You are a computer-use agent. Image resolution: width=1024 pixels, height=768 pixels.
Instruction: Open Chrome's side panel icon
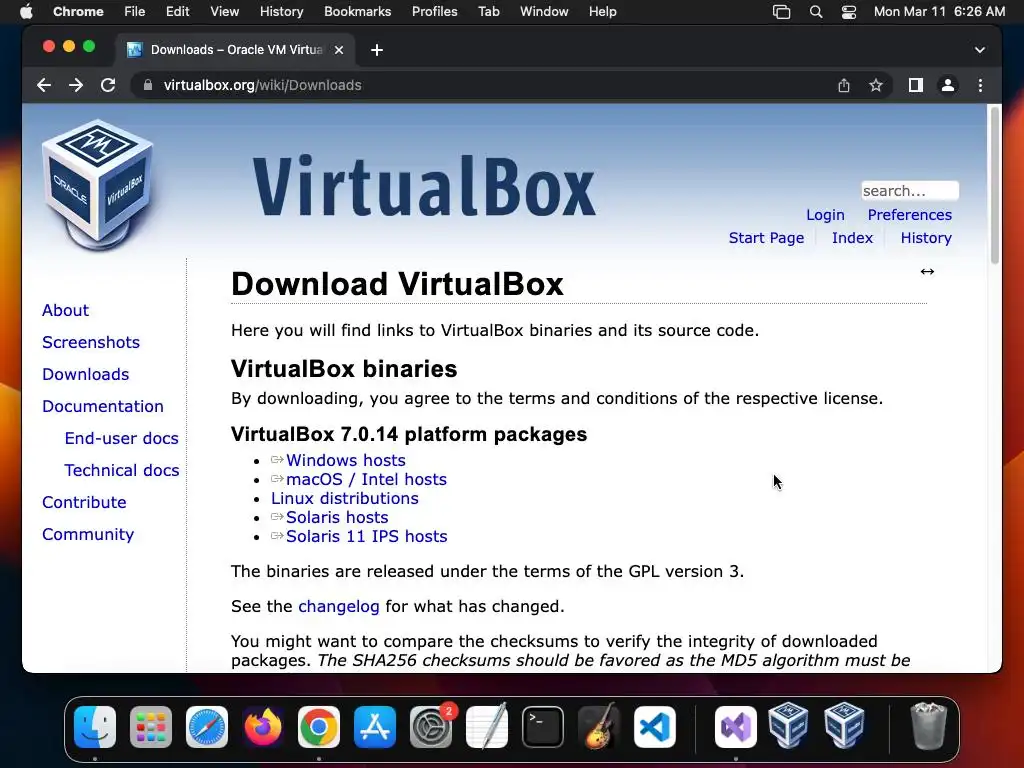tap(916, 85)
